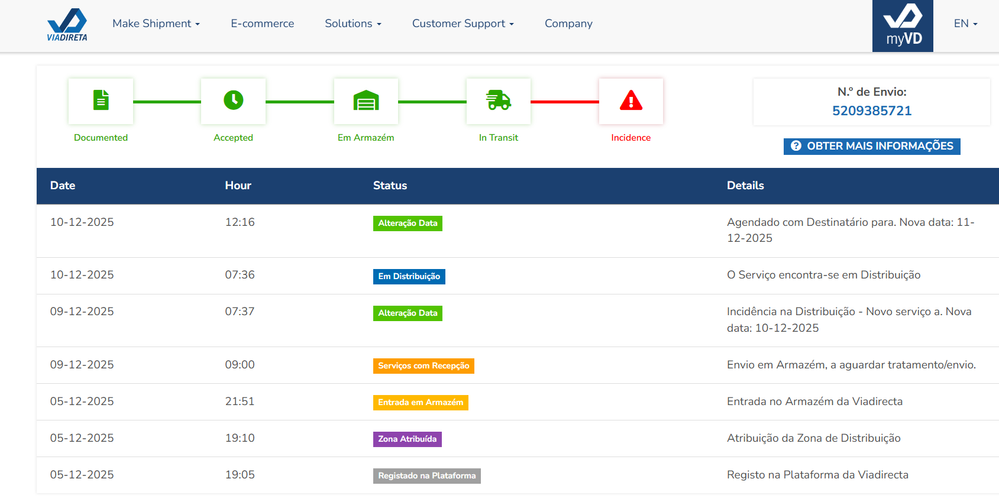This screenshot has width=999, height=502.
Task: Click the blue Em Distribuição status badge
Action: (409, 276)
